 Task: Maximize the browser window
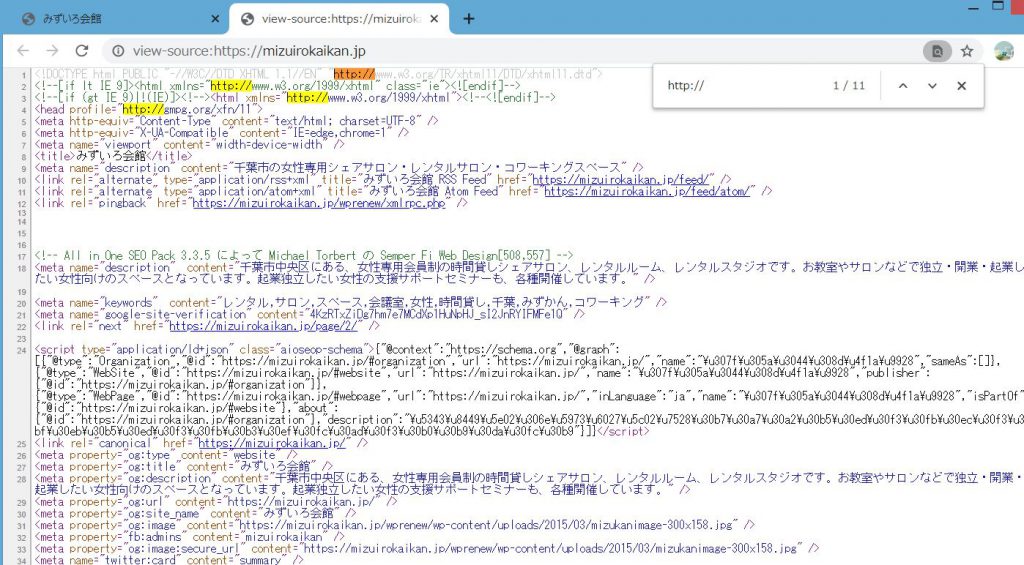tap(998, 7)
